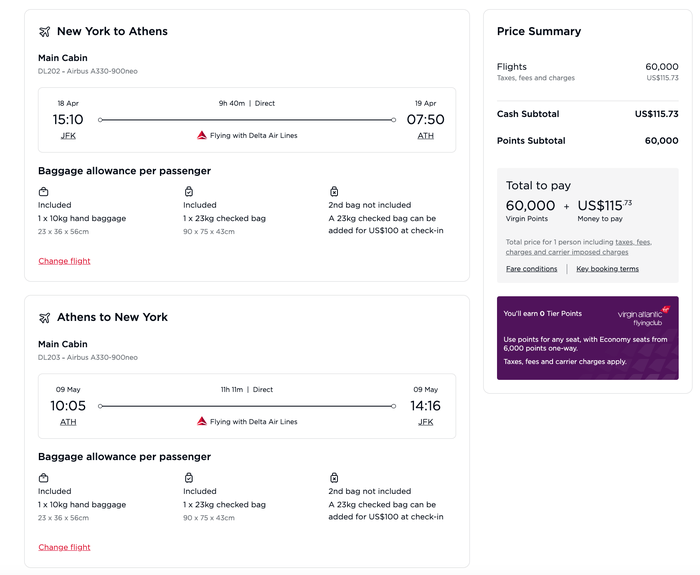Click '11h 11m | Direct' duration text
This screenshot has height=575, width=700.
tap(246, 390)
